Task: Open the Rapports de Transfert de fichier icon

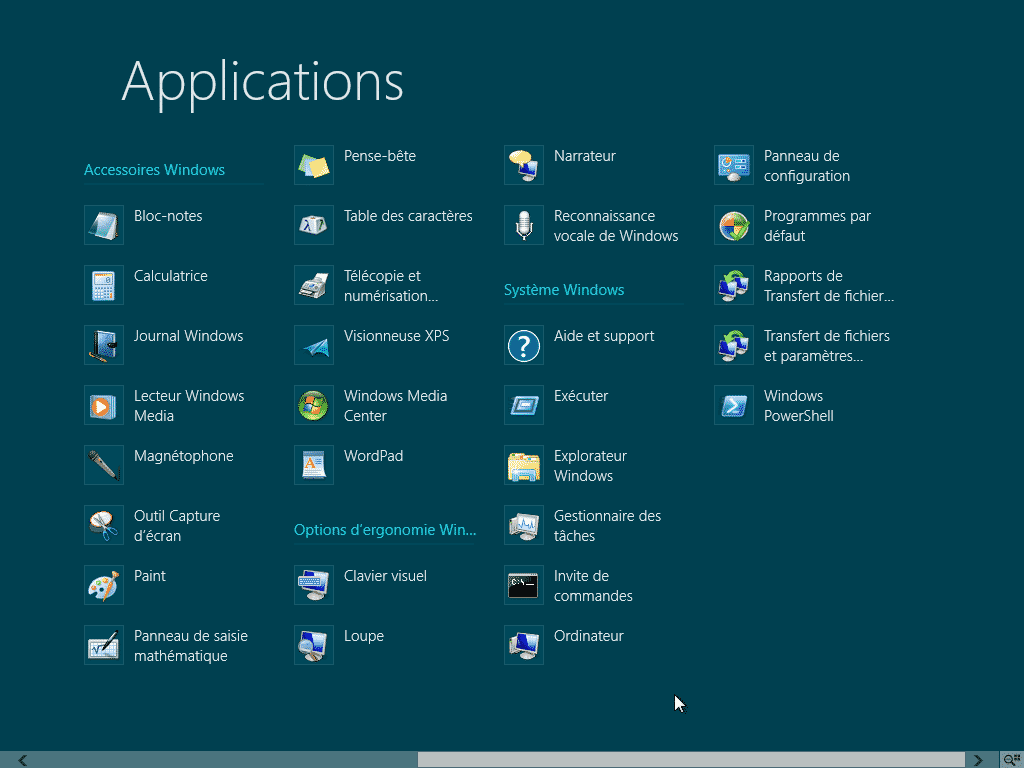Action: 734,285
